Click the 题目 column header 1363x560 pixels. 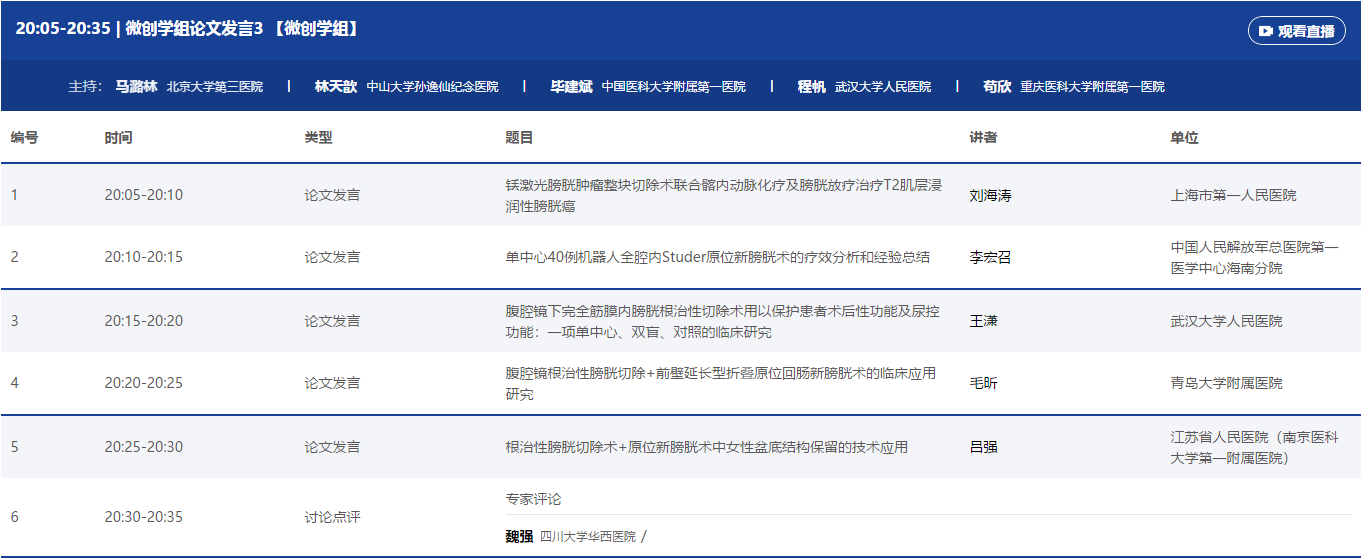519,138
